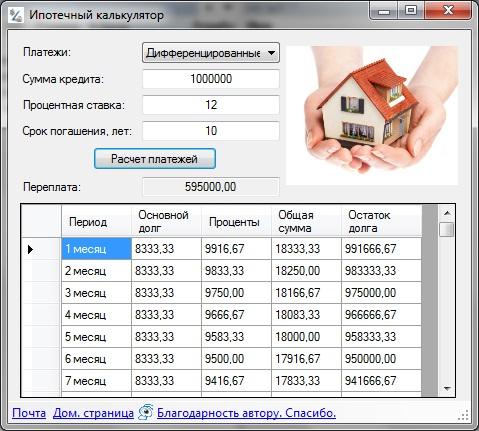Focus the Срок погашения, лет field

(x=211, y=131)
